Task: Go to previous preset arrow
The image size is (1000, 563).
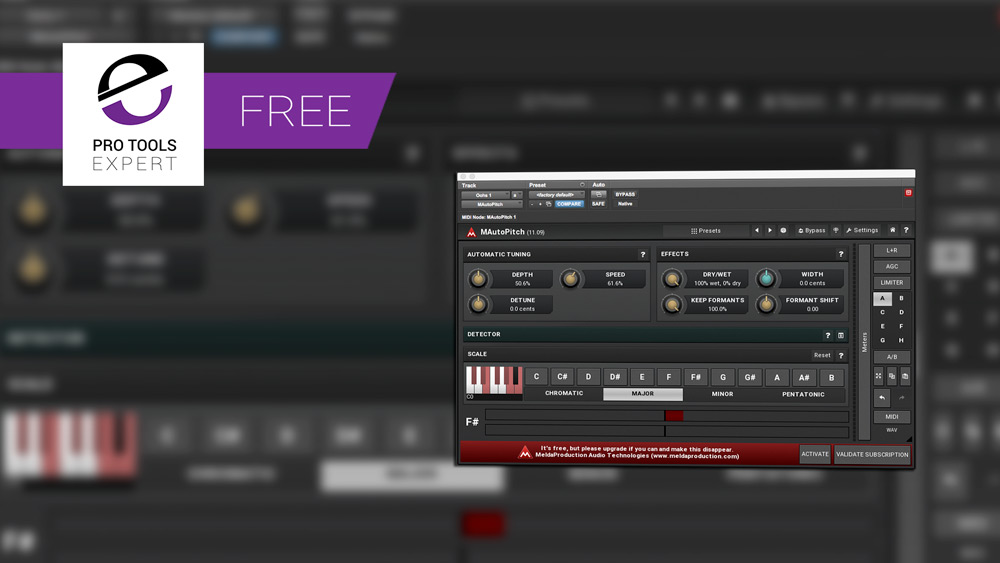Action: [x=757, y=230]
